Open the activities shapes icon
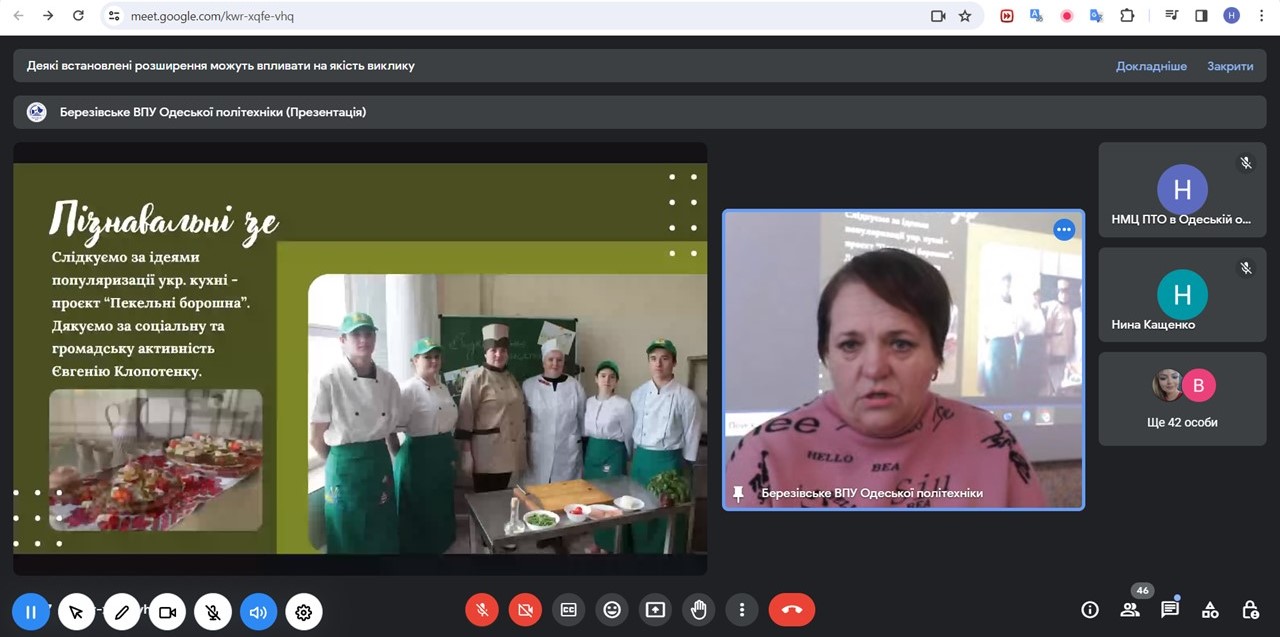Screen dimensions: 1280x637 (1210, 610)
